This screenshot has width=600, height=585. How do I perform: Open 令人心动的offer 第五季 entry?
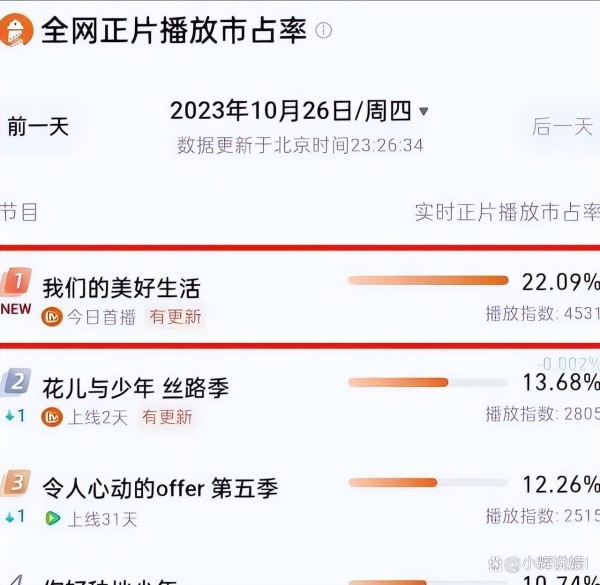tap(160, 489)
